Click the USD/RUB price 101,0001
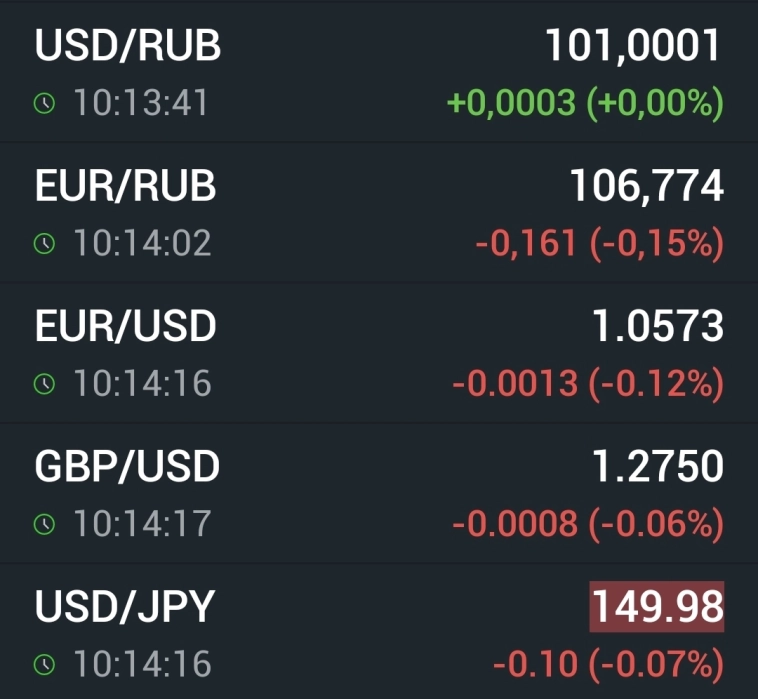The image size is (758, 699). [632, 46]
